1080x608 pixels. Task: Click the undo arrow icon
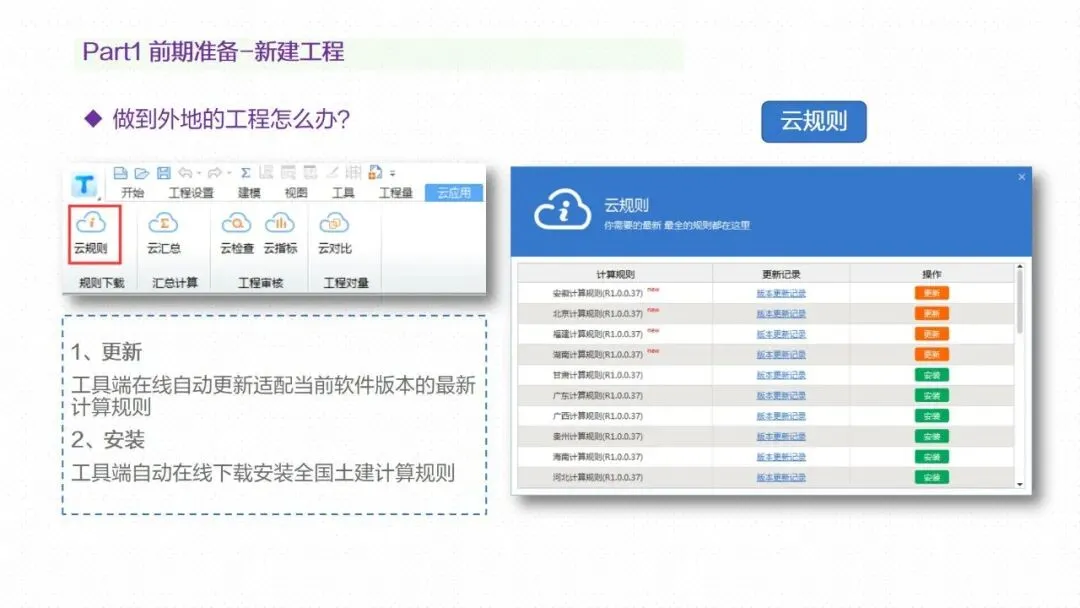coord(185,173)
